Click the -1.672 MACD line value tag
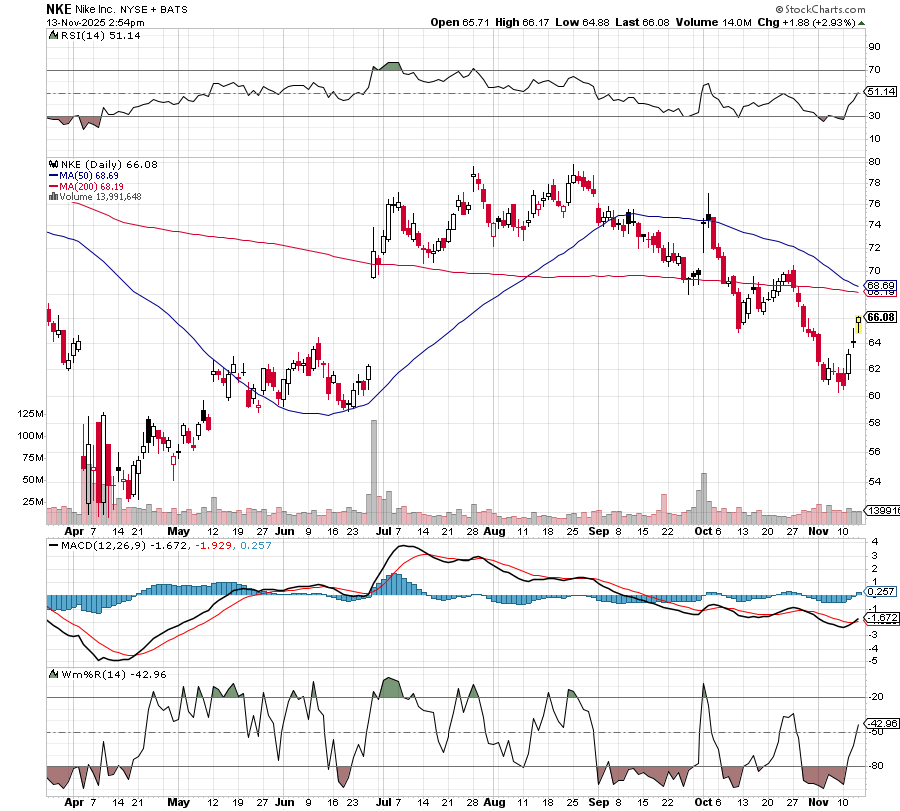Image resolution: width=900 pixels, height=811 pixels. click(x=880, y=618)
